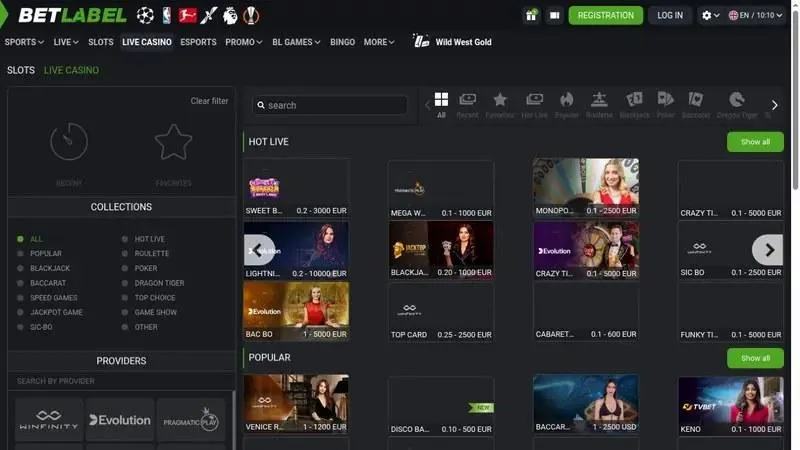
Task: Switch to the SLOTS sub-tab
Action: click(21, 70)
